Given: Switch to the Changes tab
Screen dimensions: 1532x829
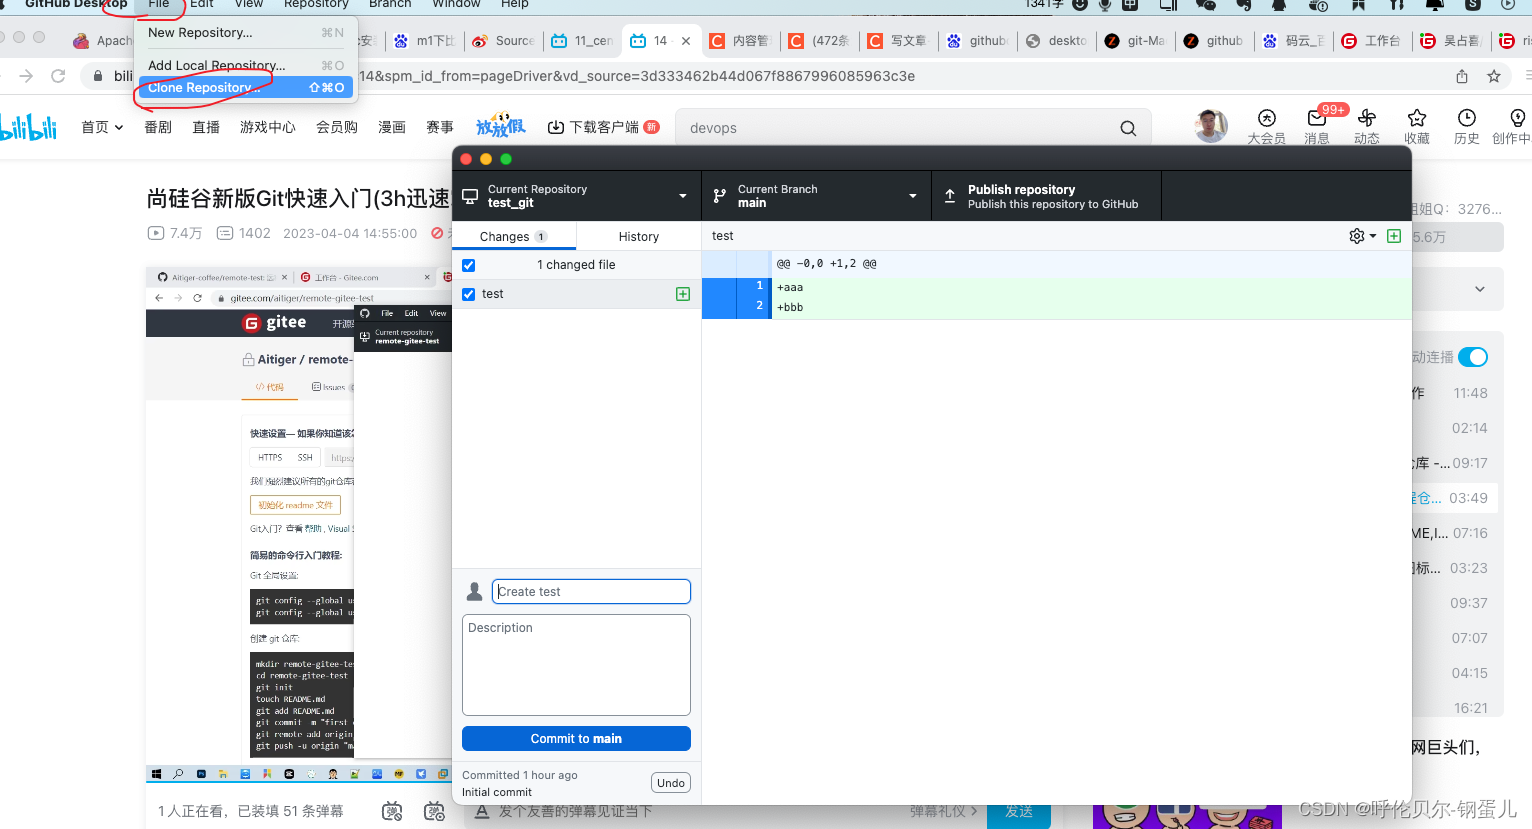Looking at the screenshot, I should coord(514,237).
